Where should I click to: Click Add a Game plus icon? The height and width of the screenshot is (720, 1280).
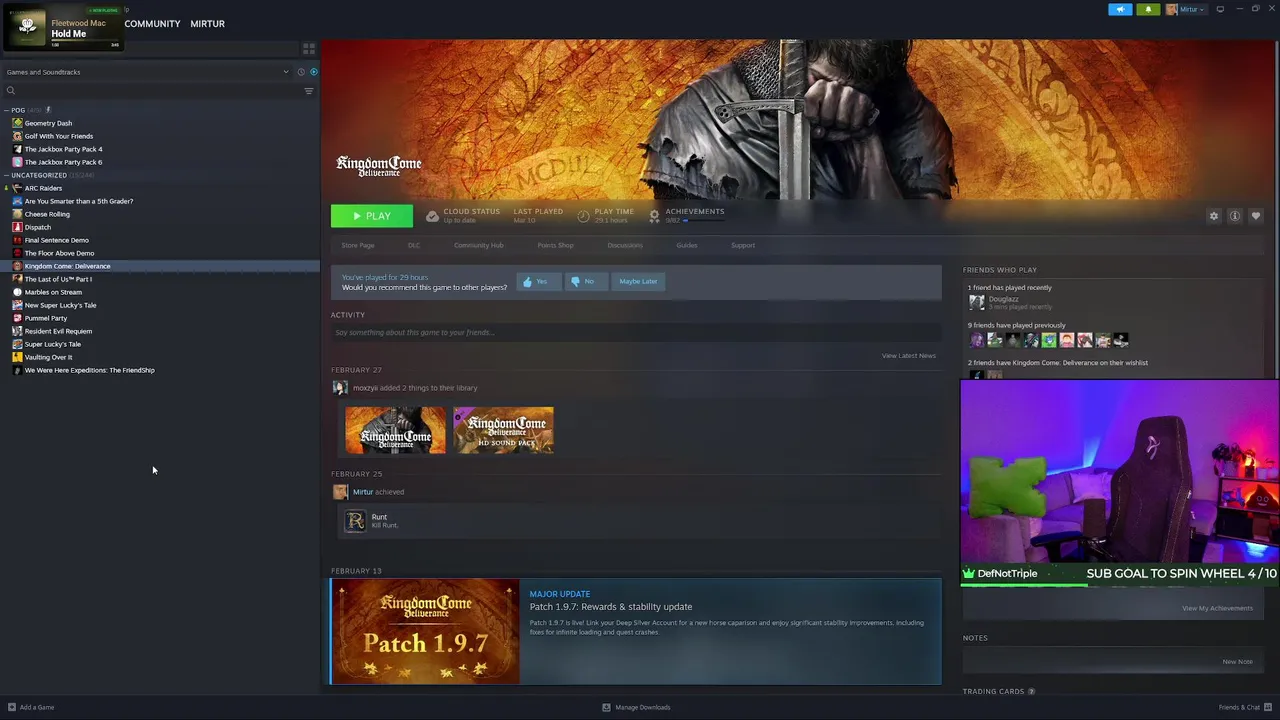click(12, 707)
